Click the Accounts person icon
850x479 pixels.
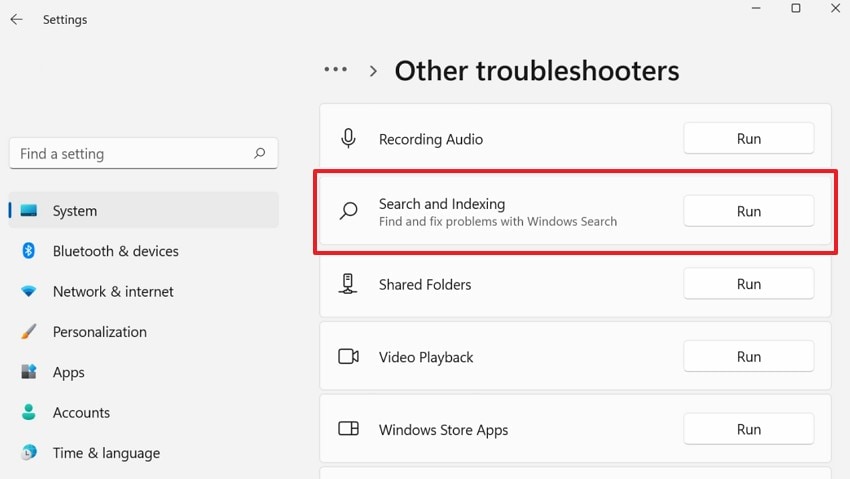tap(29, 412)
